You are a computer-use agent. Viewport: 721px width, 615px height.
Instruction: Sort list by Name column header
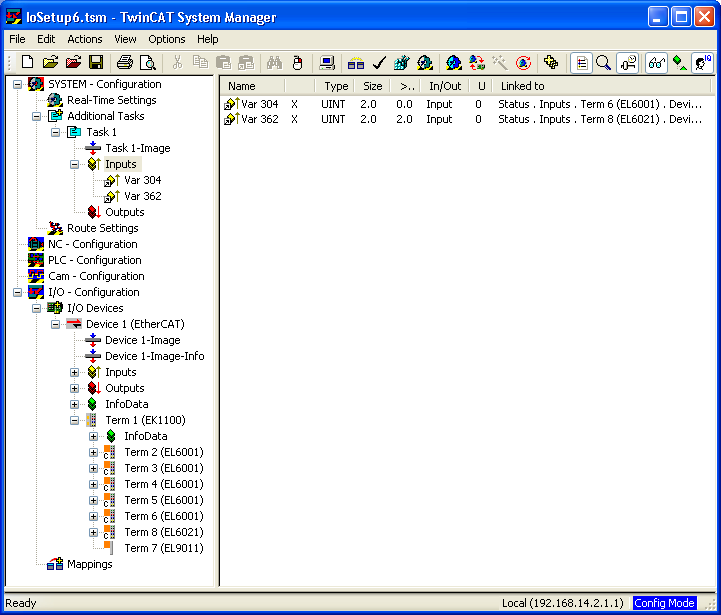[x=252, y=86]
